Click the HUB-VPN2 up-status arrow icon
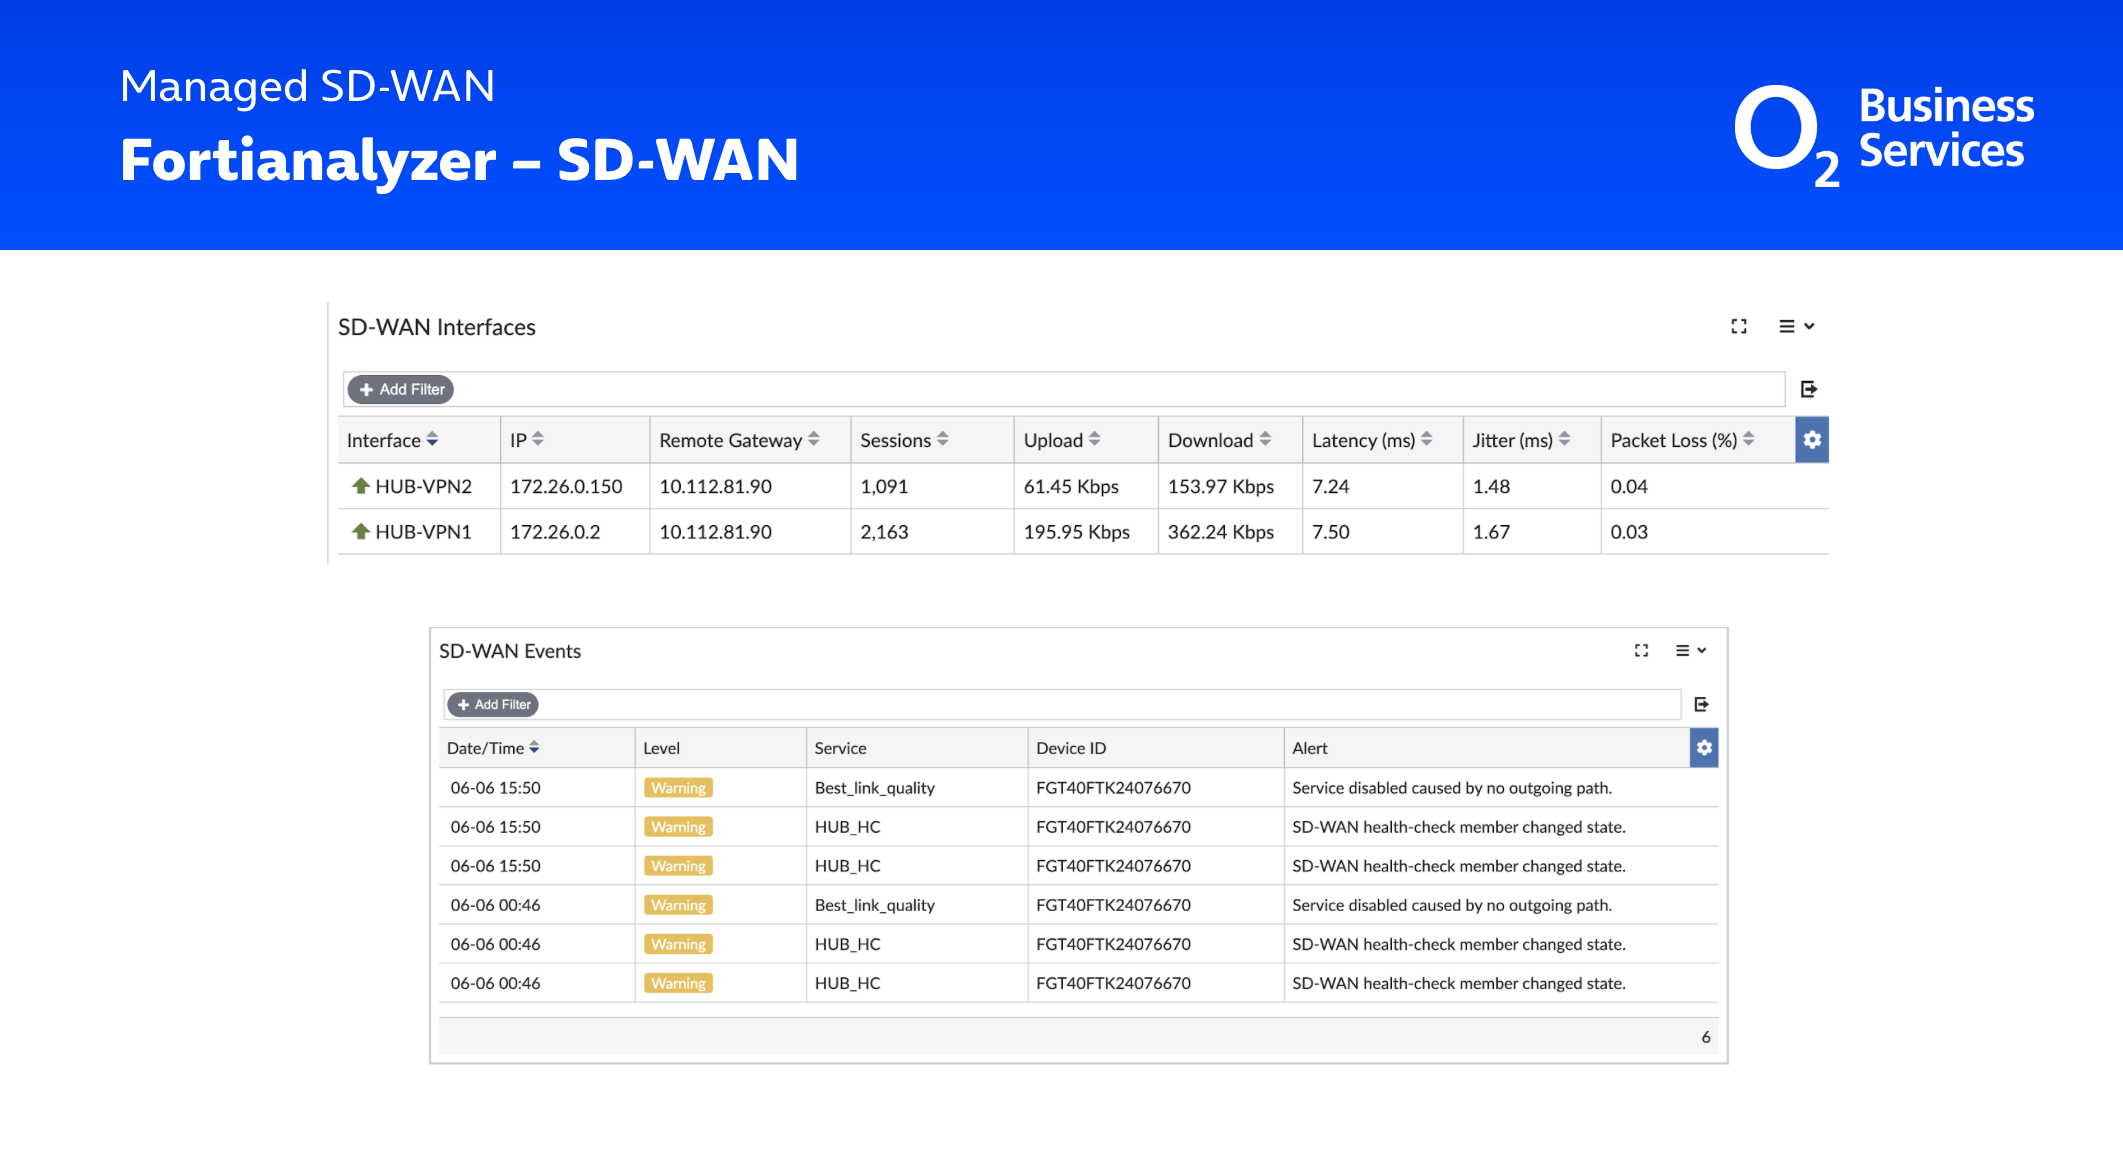 361,486
